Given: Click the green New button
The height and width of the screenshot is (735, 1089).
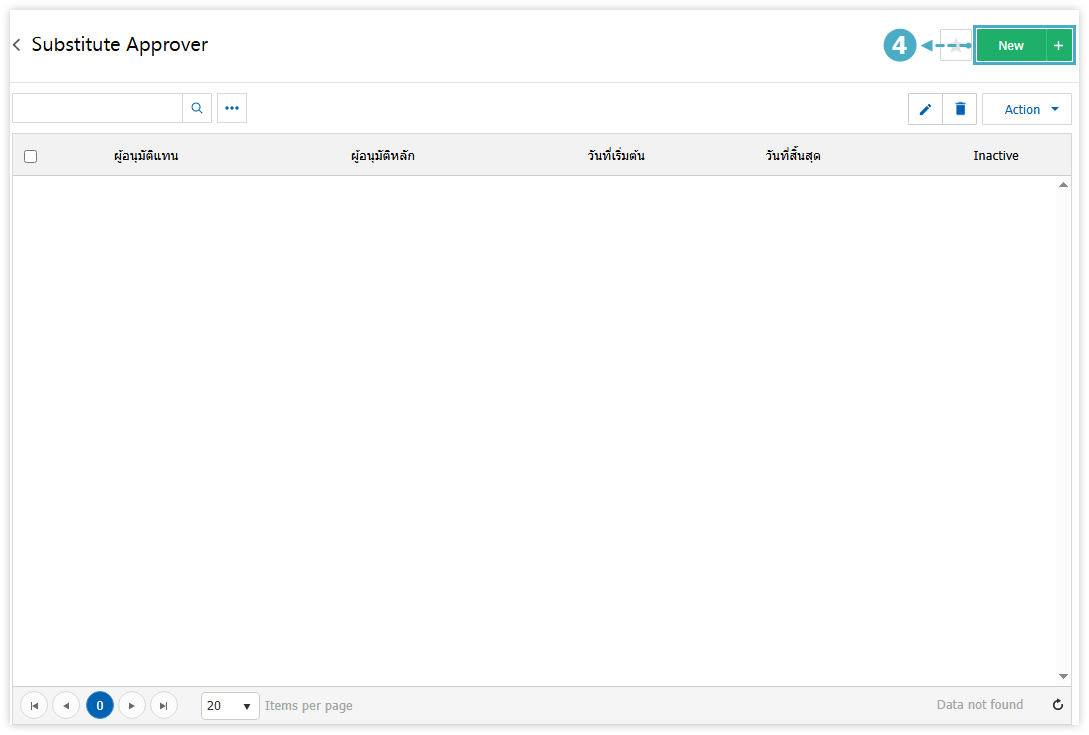Looking at the screenshot, I should pyautogui.click(x=1010, y=45).
